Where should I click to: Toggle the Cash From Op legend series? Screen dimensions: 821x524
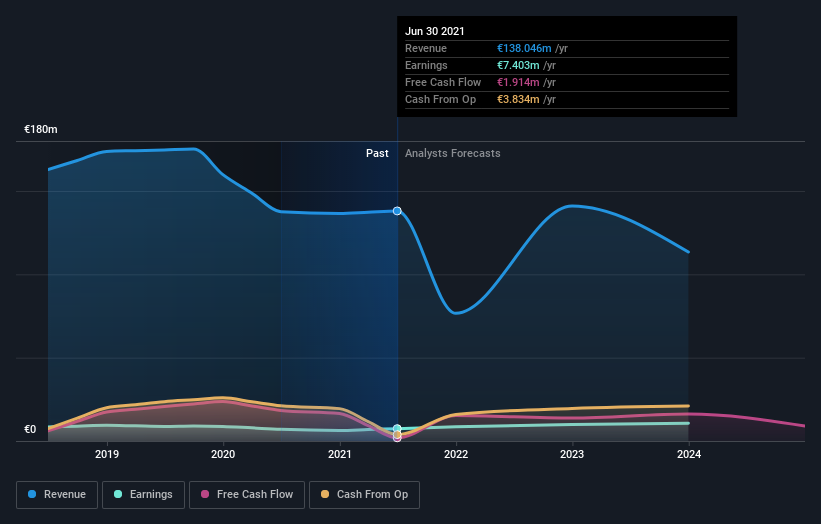364,495
